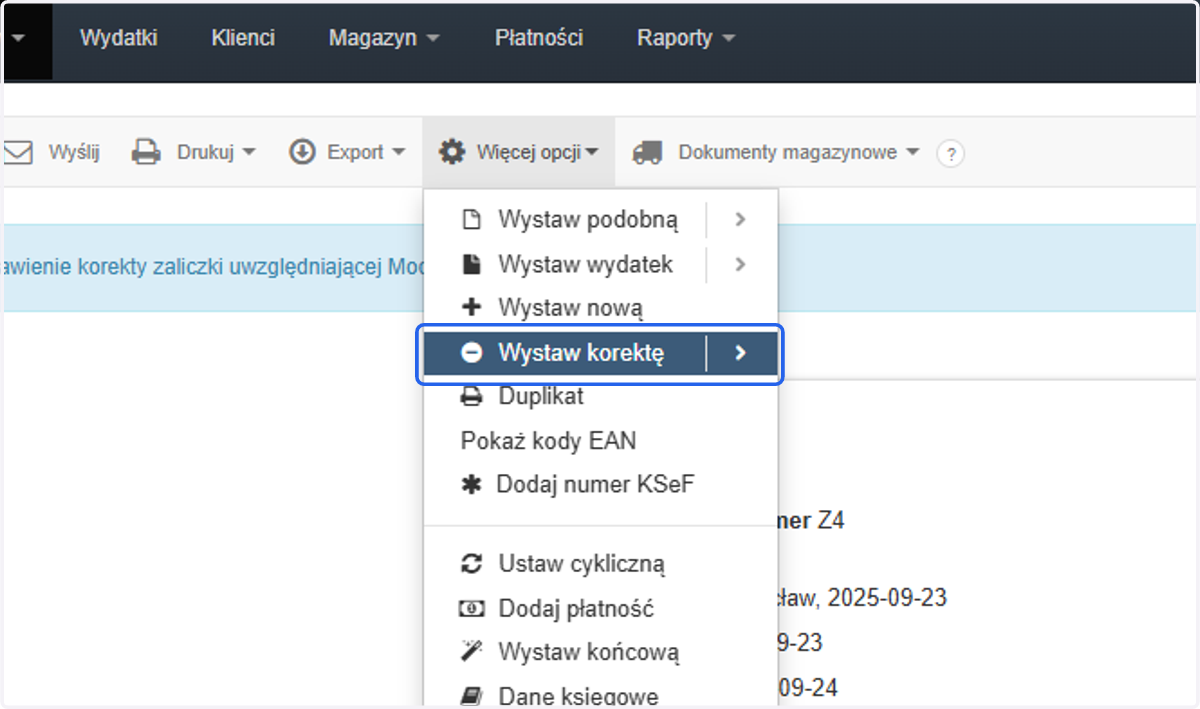Open the Export dropdown
Viewport: 1200px width, 709px height.
[x=366, y=153]
